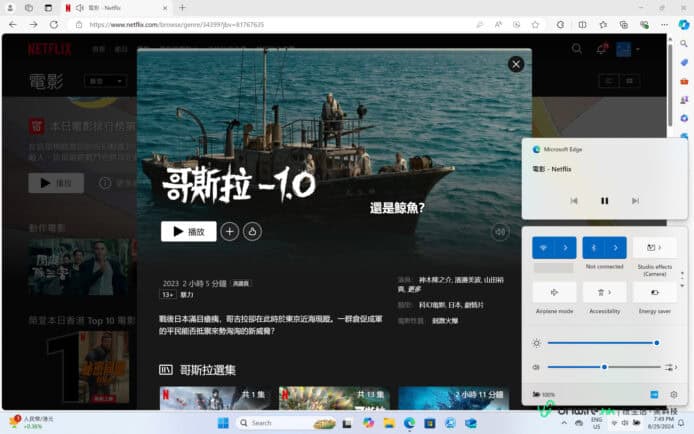Pause media in the Microsoft Edge media card
The width and height of the screenshot is (694, 434).
(604, 201)
